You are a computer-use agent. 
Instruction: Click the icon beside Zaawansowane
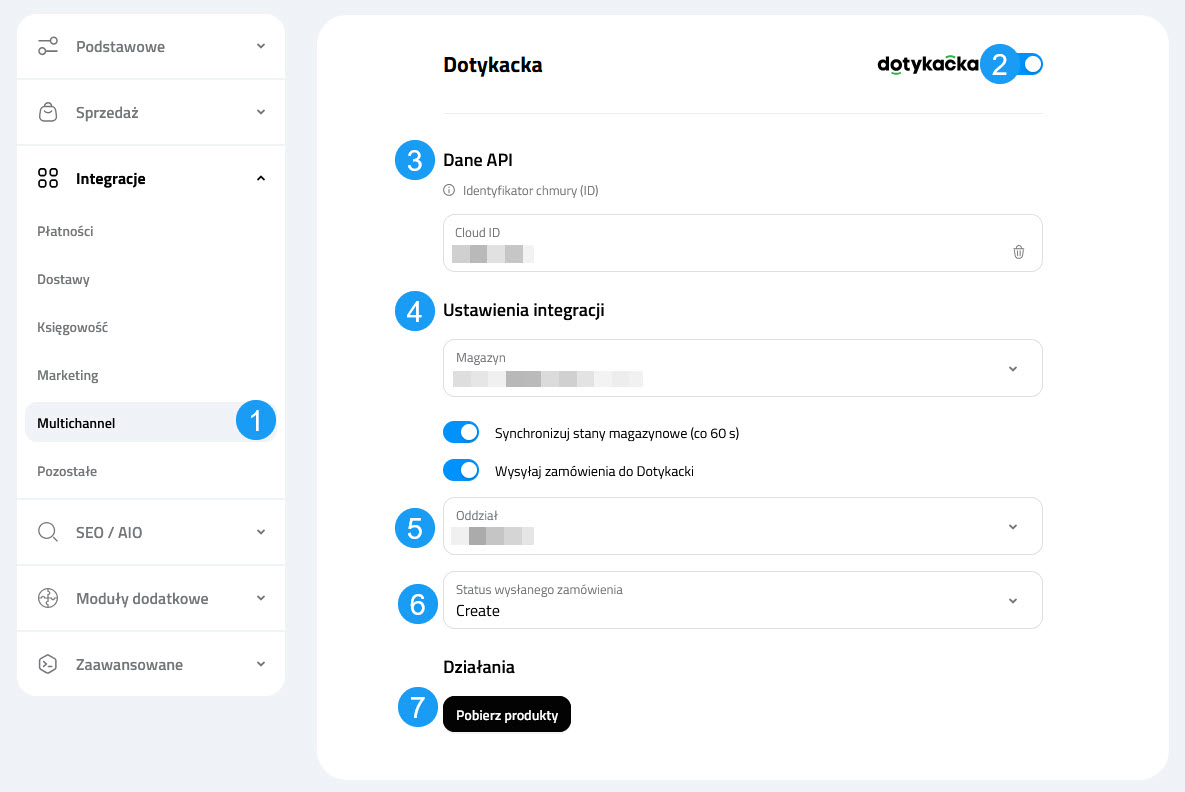pos(47,663)
